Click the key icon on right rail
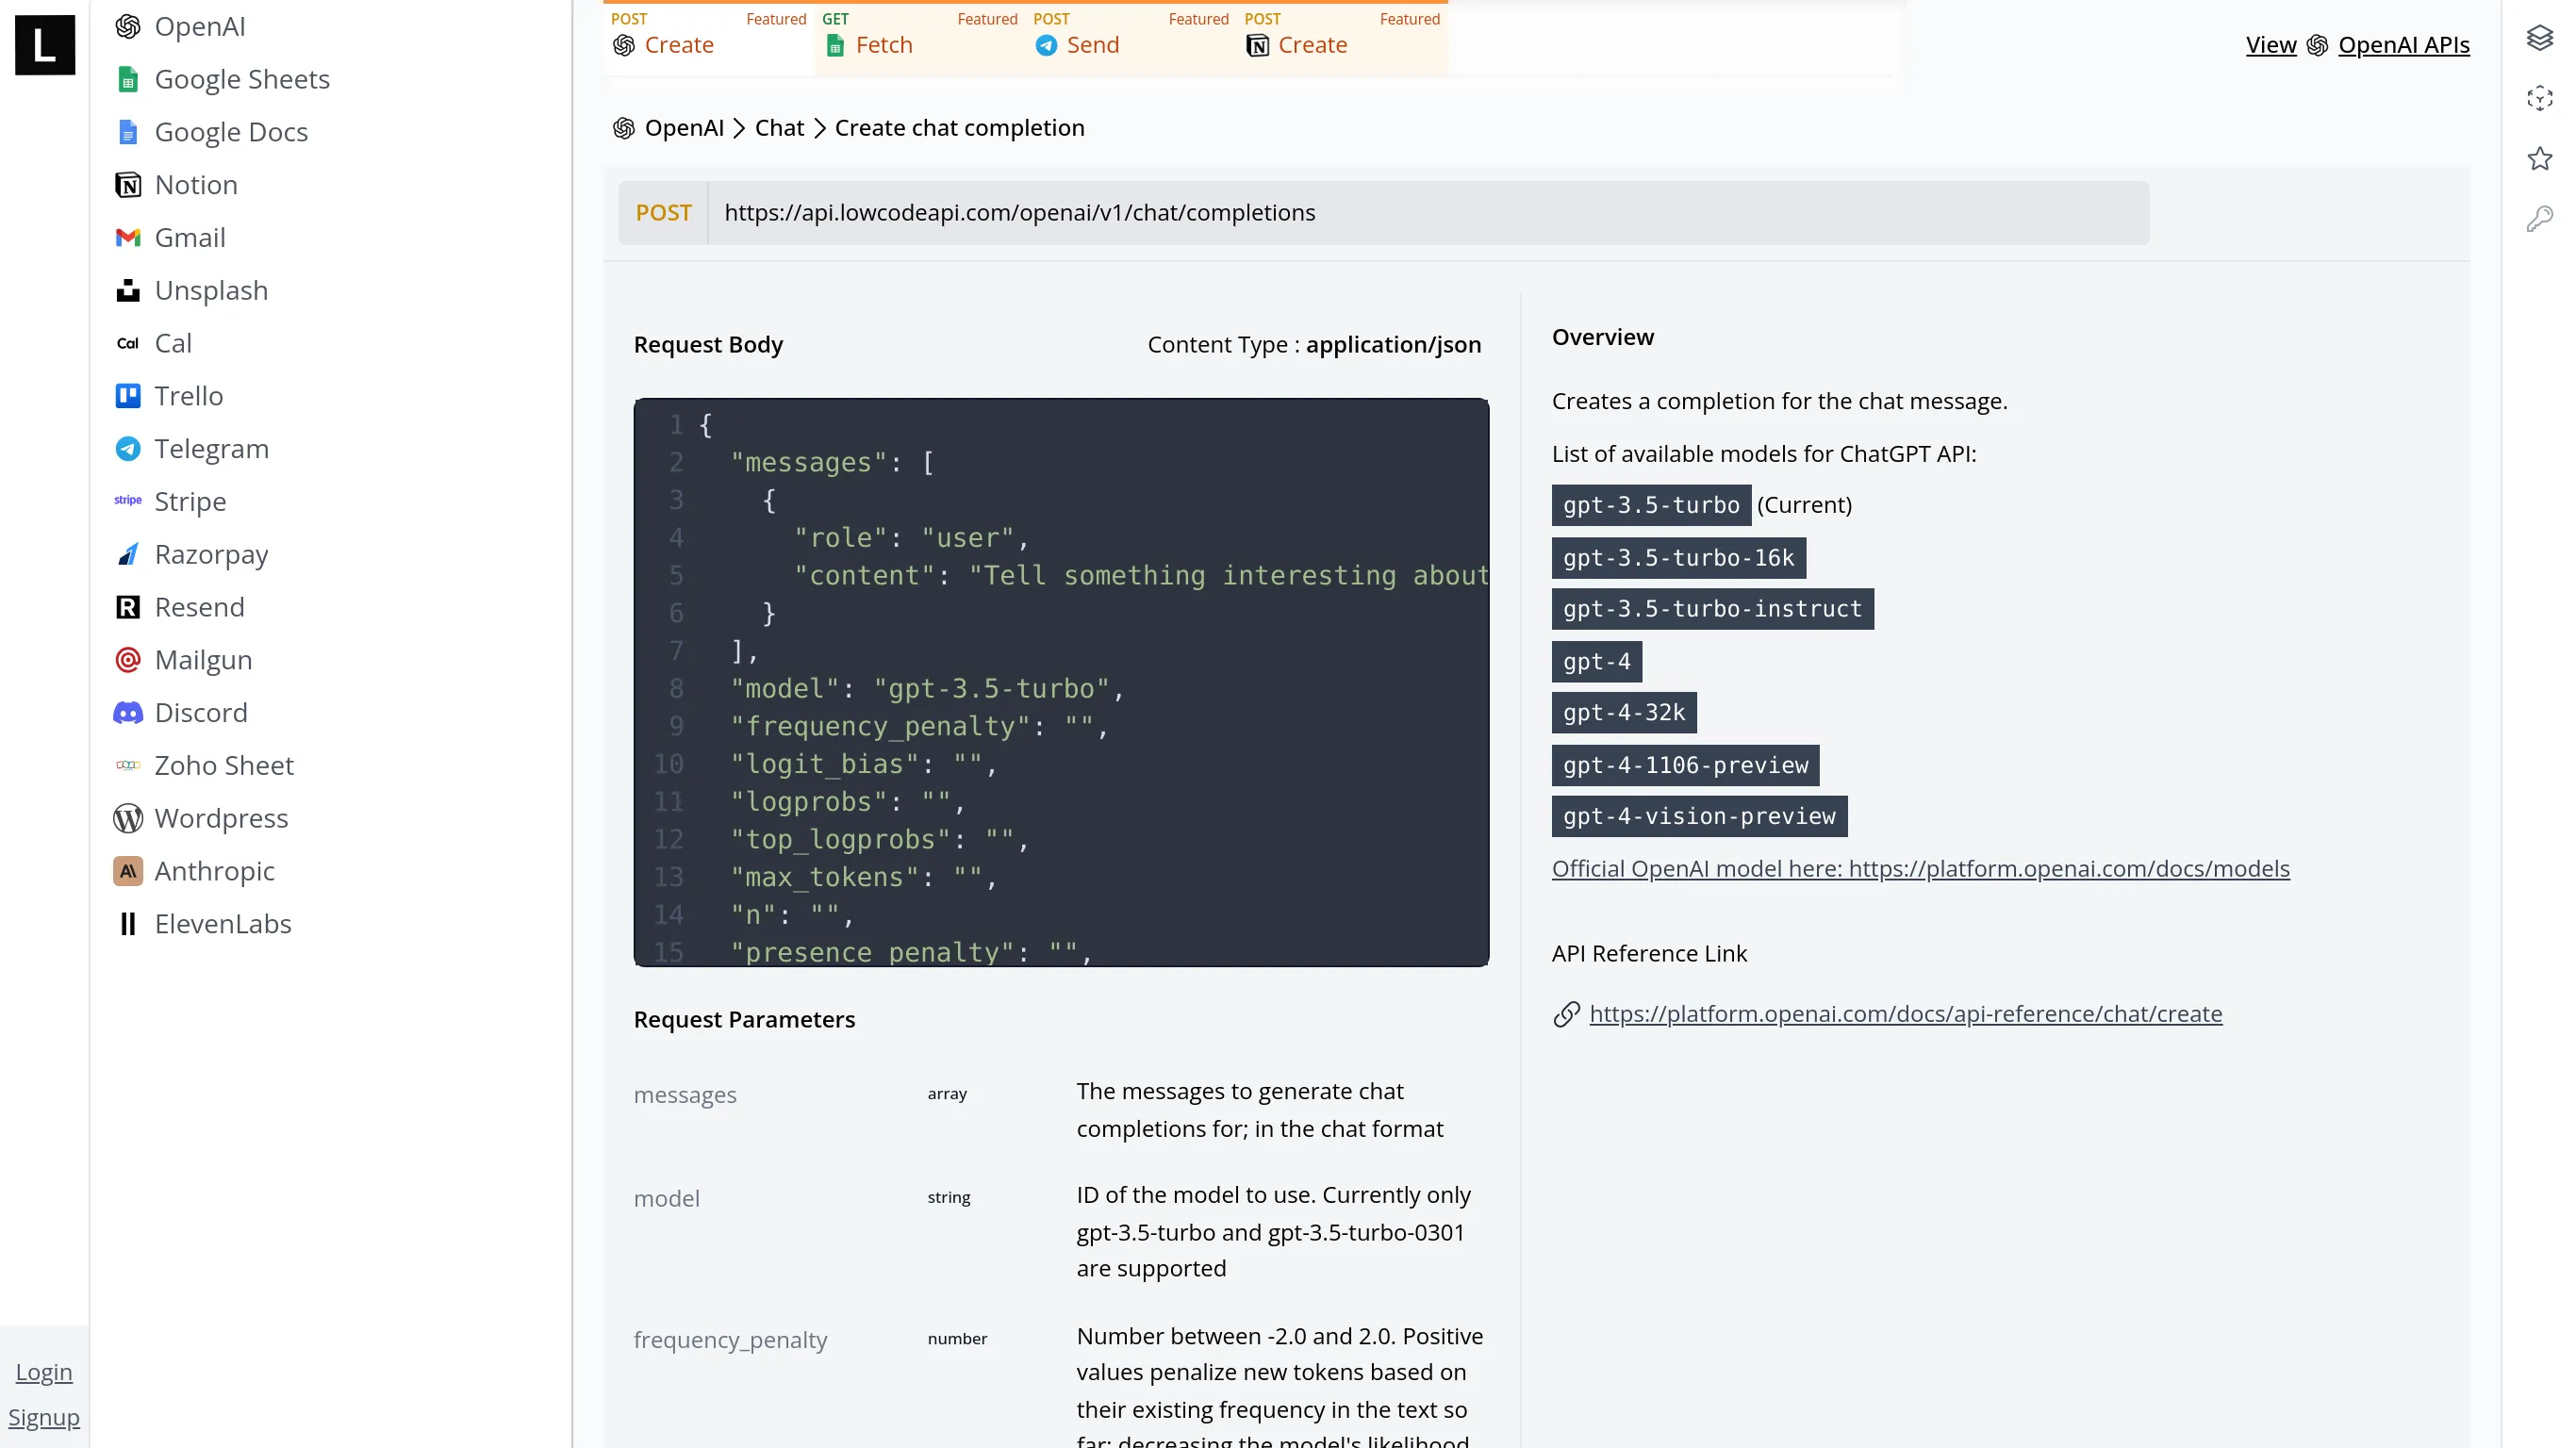 pyautogui.click(x=2539, y=218)
